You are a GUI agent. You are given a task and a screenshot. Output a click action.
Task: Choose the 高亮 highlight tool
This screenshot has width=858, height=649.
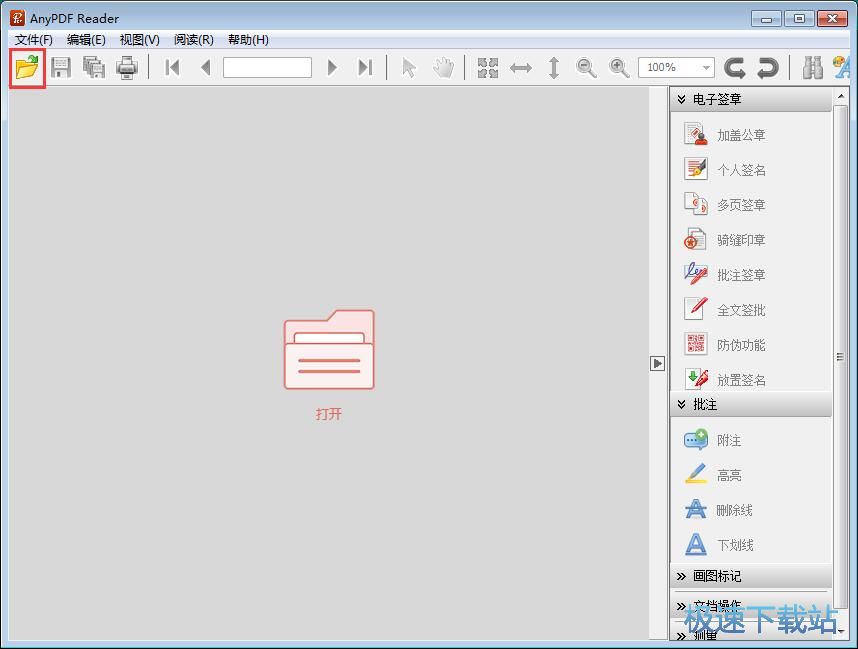(x=728, y=475)
